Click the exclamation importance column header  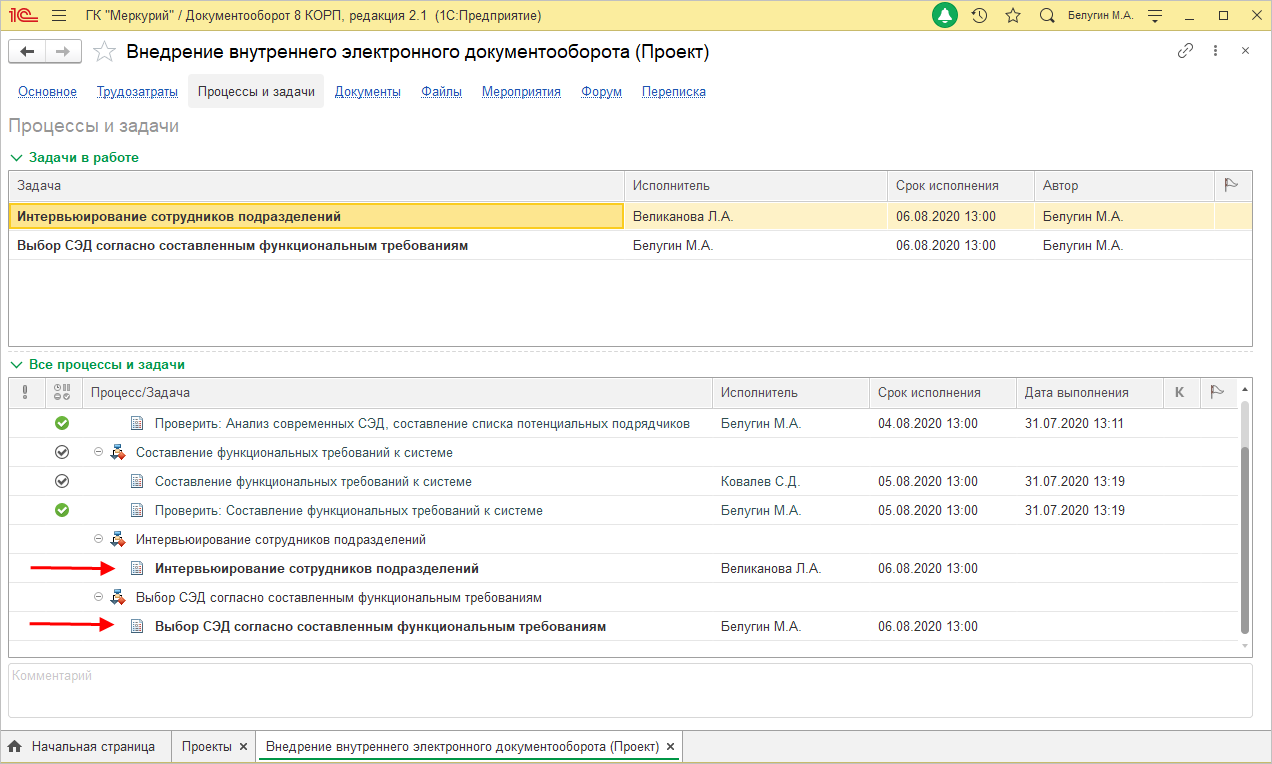click(26, 393)
